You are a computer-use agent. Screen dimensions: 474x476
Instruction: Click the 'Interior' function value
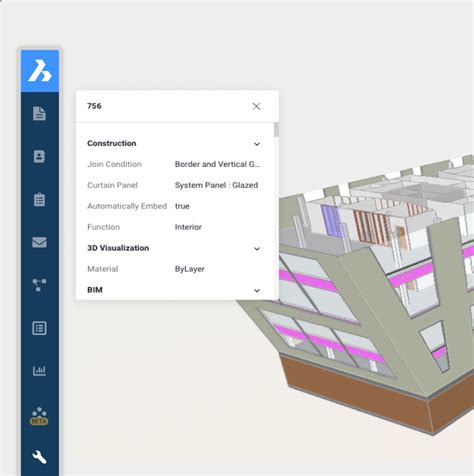(188, 227)
